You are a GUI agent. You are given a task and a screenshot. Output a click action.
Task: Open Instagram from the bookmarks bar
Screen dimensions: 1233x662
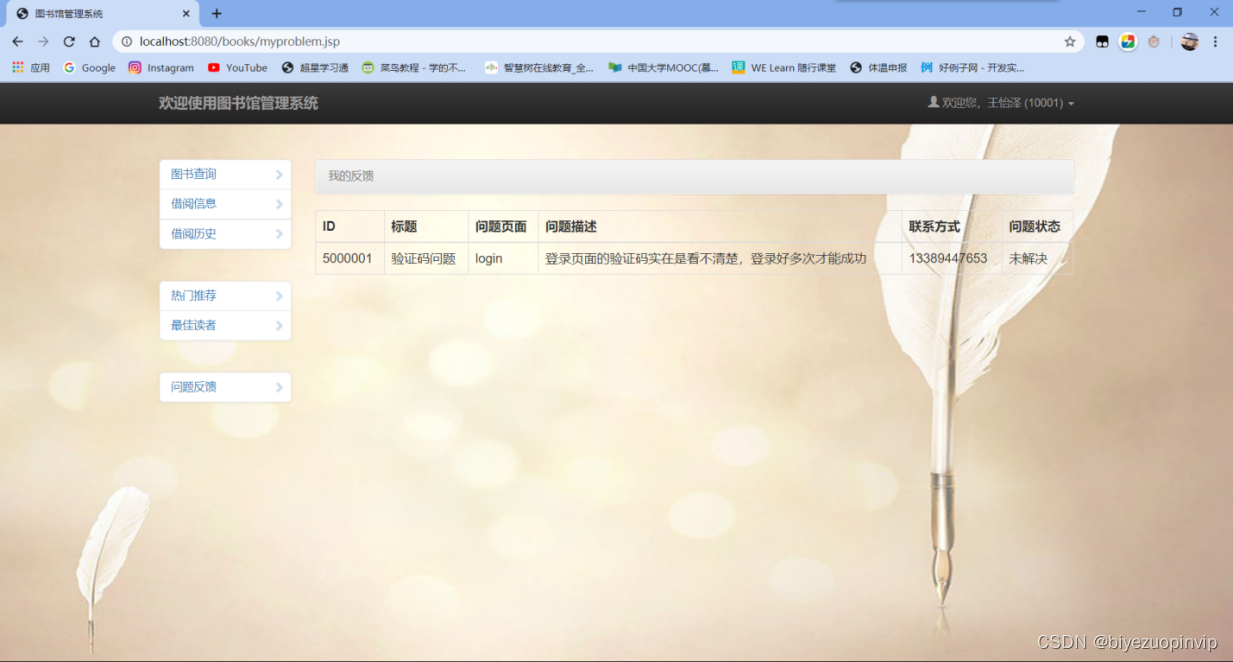point(161,67)
